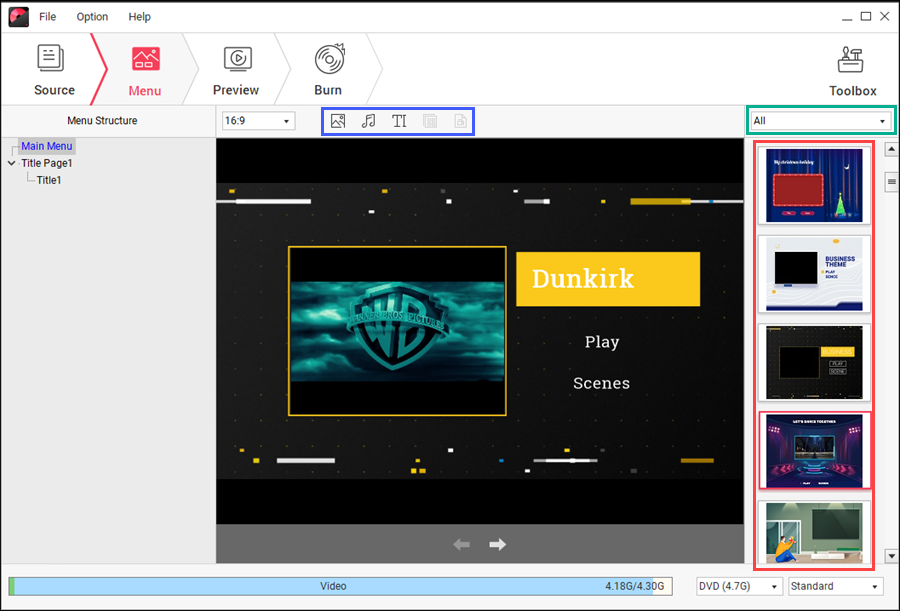Open the Toolbox
Viewport: 900px width, 611px height.
coord(852,71)
